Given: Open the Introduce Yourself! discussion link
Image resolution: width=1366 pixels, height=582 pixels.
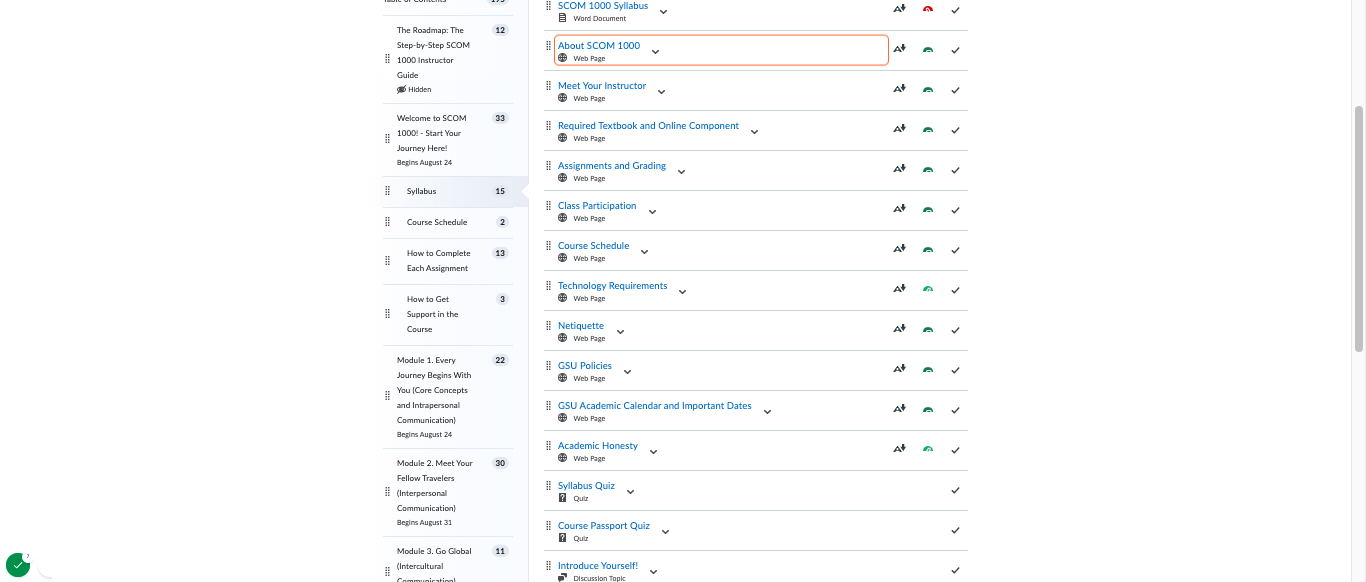Looking at the screenshot, I should pyautogui.click(x=598, y=566).
